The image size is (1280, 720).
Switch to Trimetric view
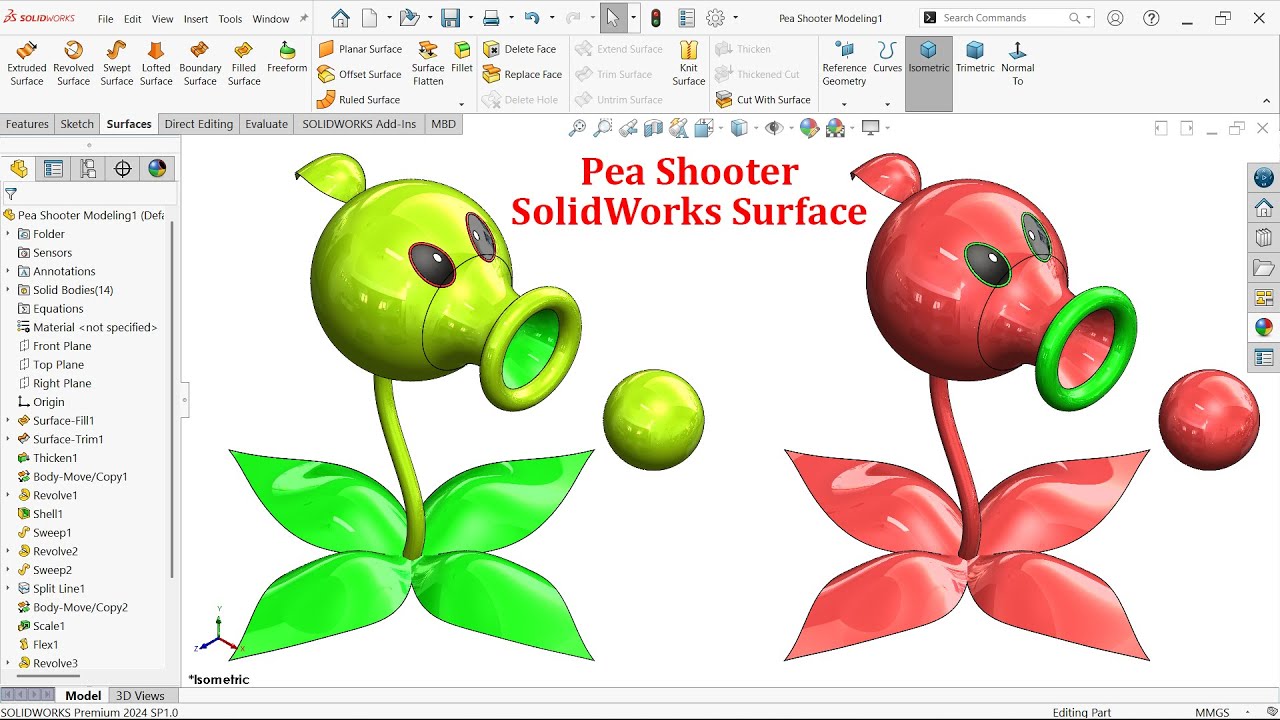tap(975, 58)
